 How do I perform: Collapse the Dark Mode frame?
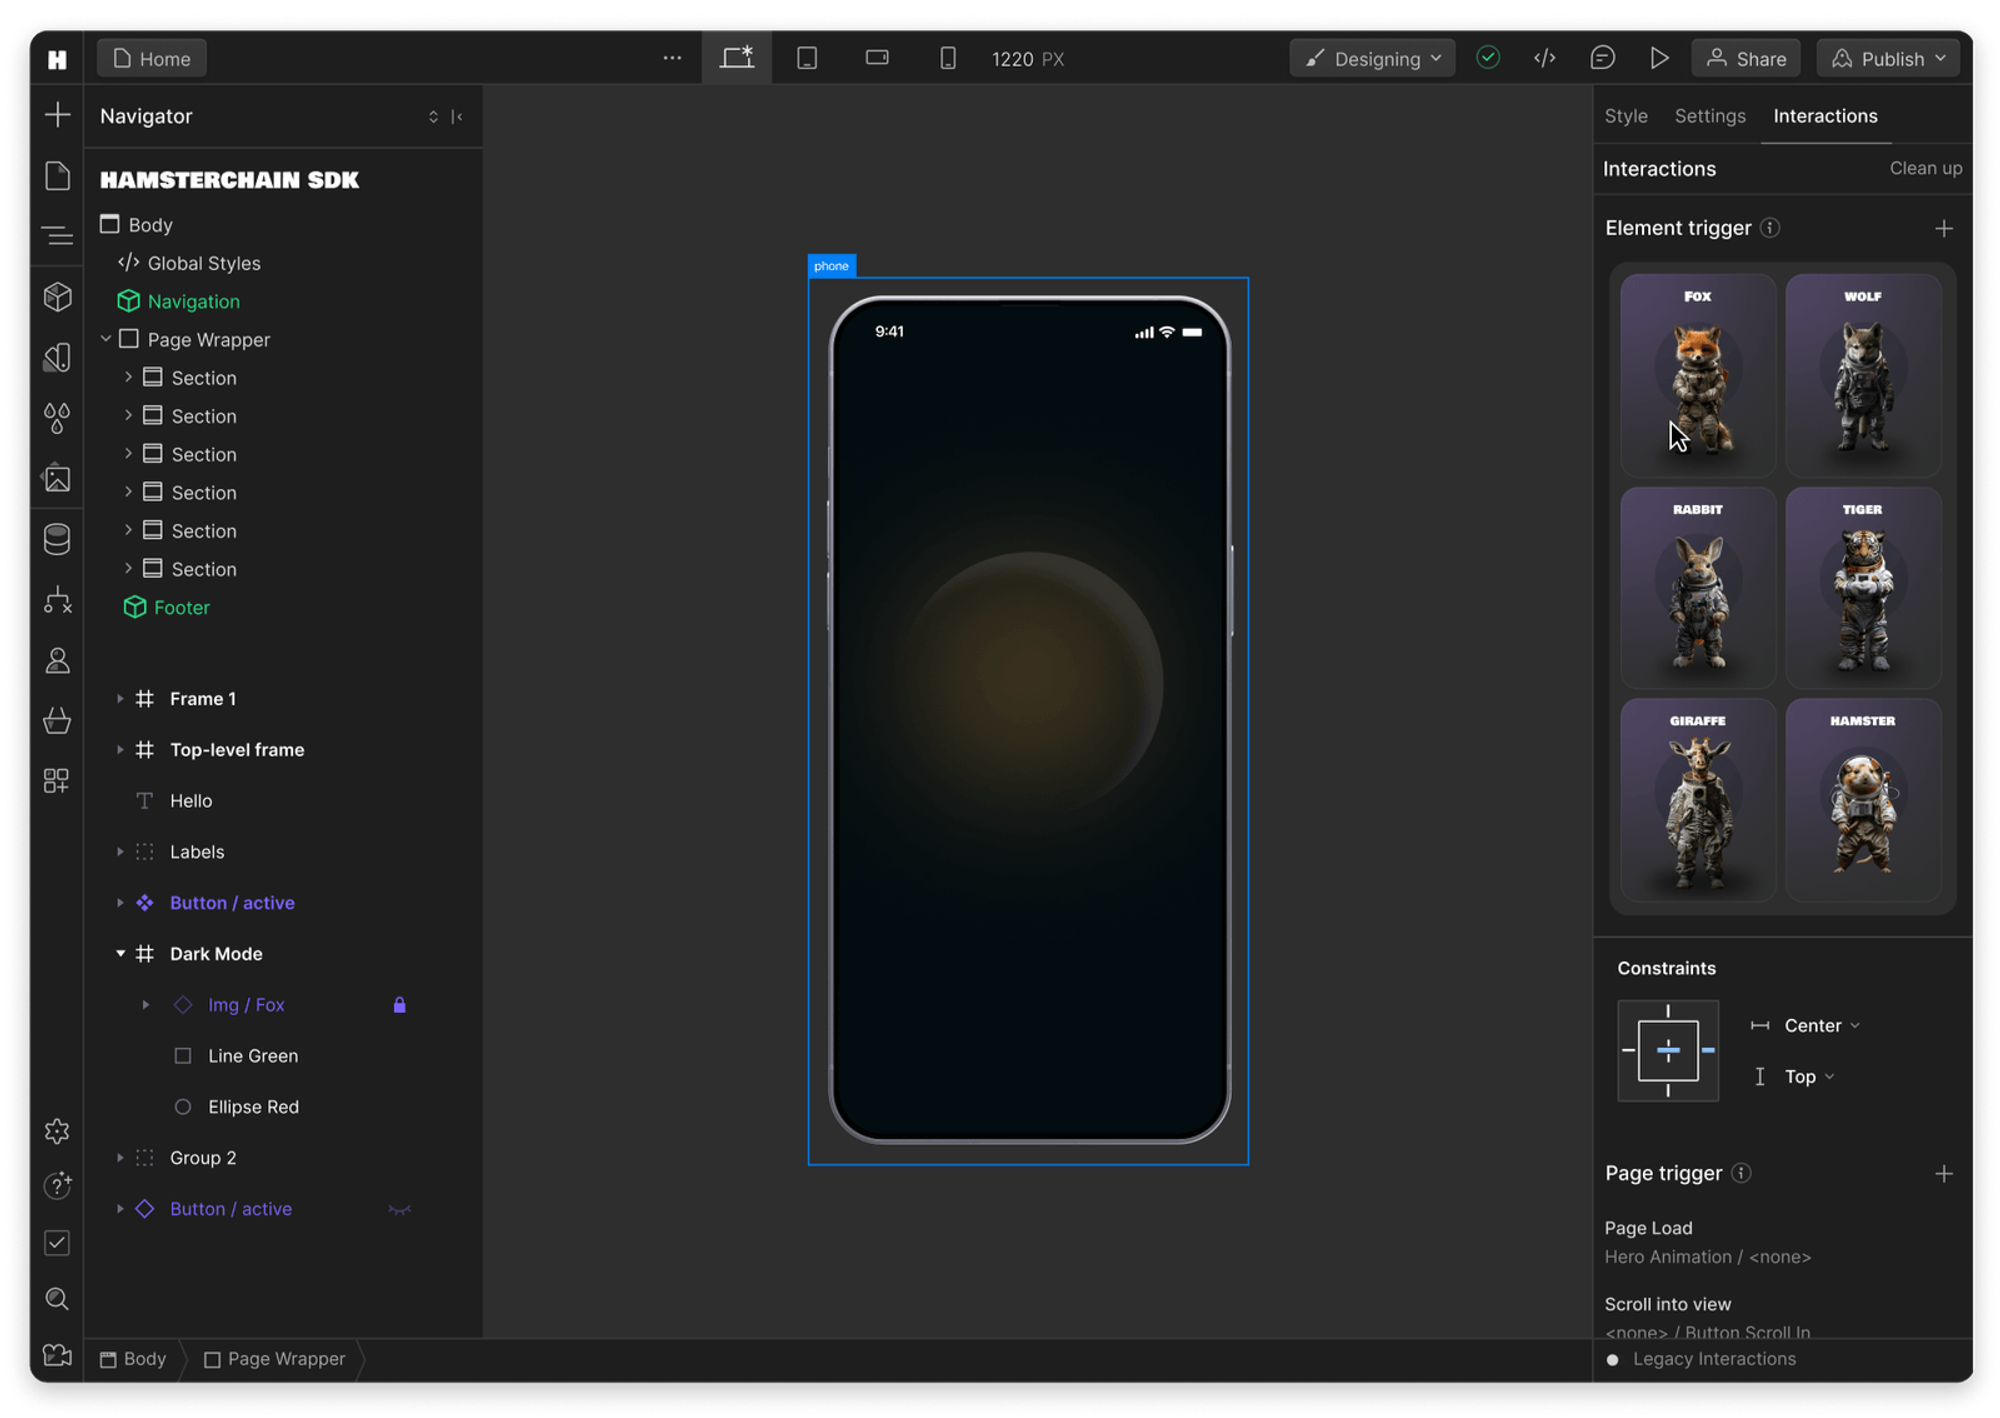(x=120, y=954)
